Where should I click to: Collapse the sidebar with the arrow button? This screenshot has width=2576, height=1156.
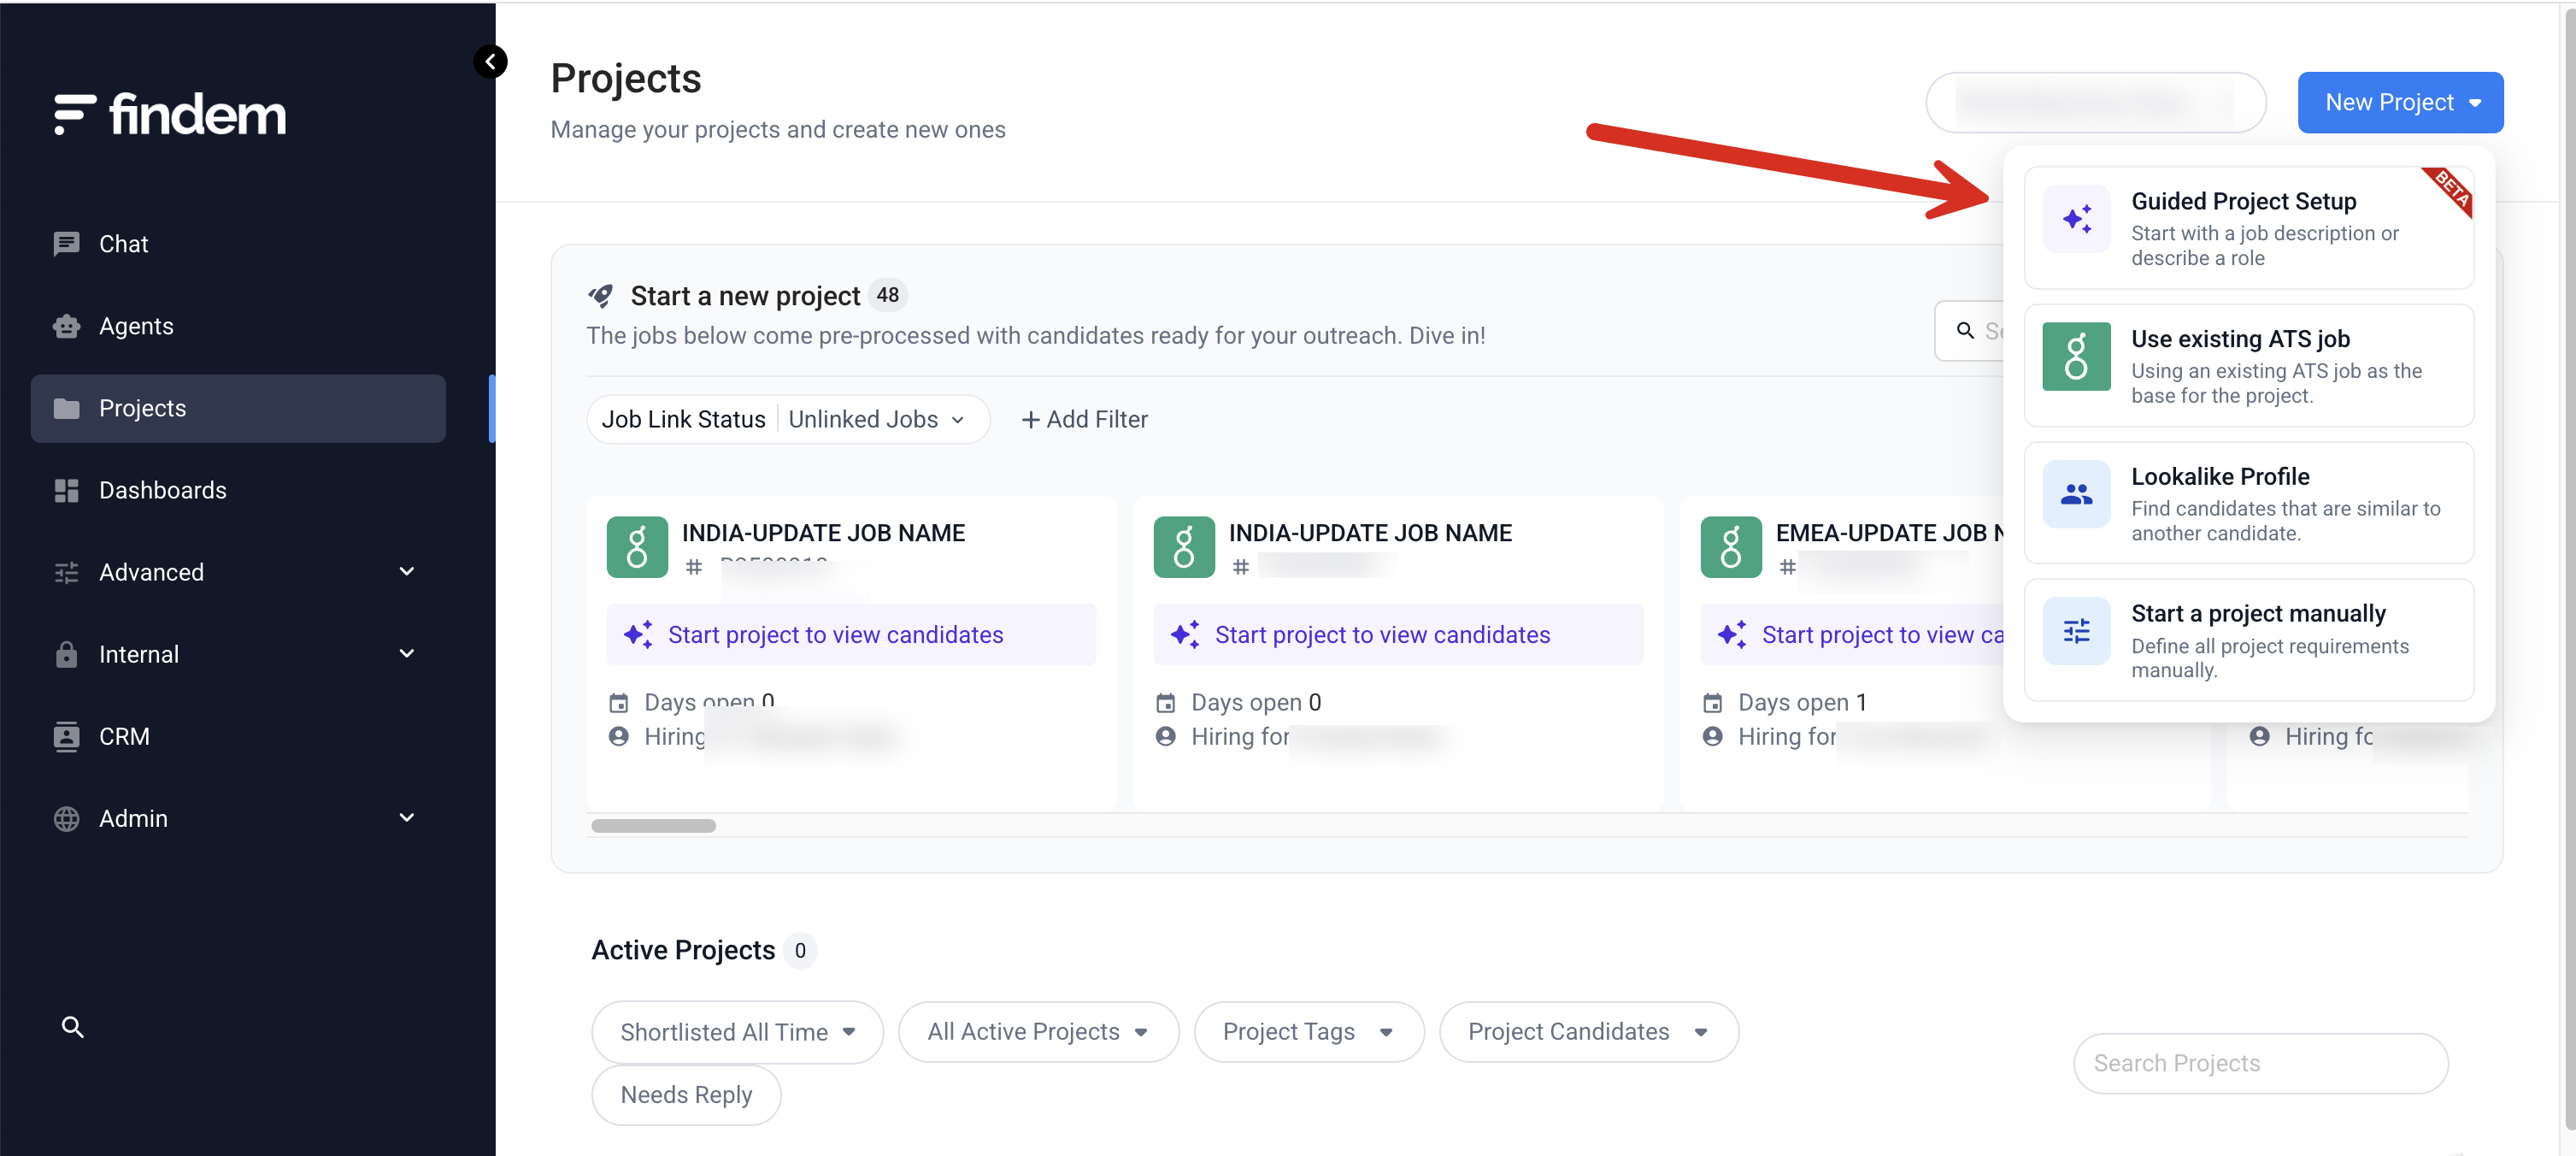coord(490,62)
